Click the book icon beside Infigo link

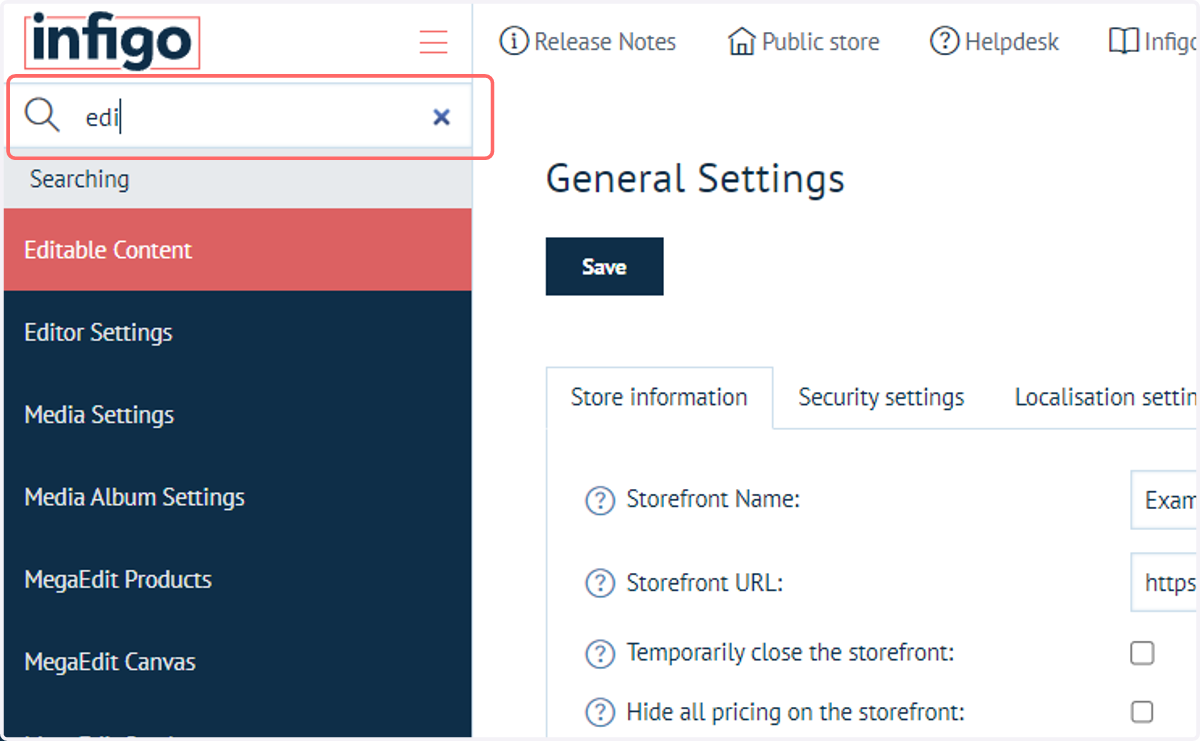pos(1124,42)
